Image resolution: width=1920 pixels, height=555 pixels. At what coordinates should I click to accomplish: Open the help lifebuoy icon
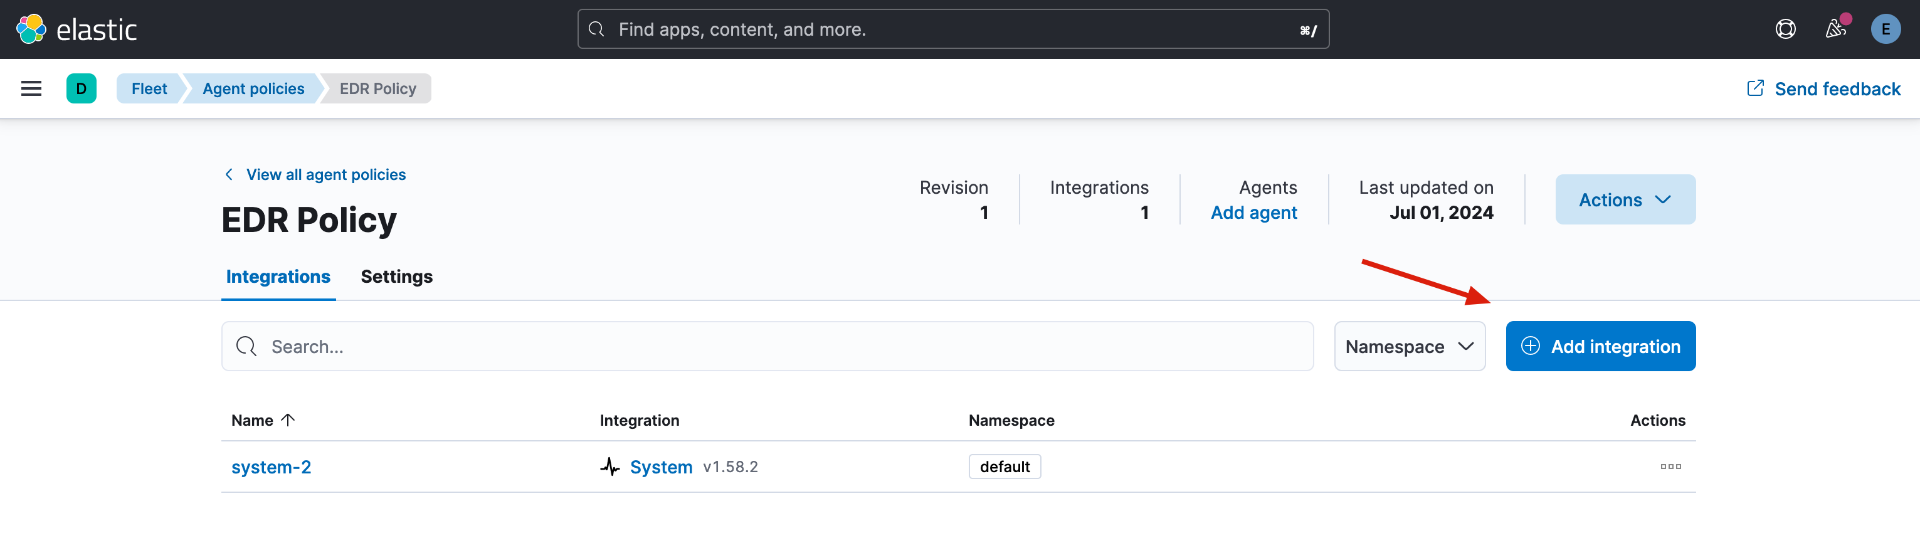[1785, 29]
